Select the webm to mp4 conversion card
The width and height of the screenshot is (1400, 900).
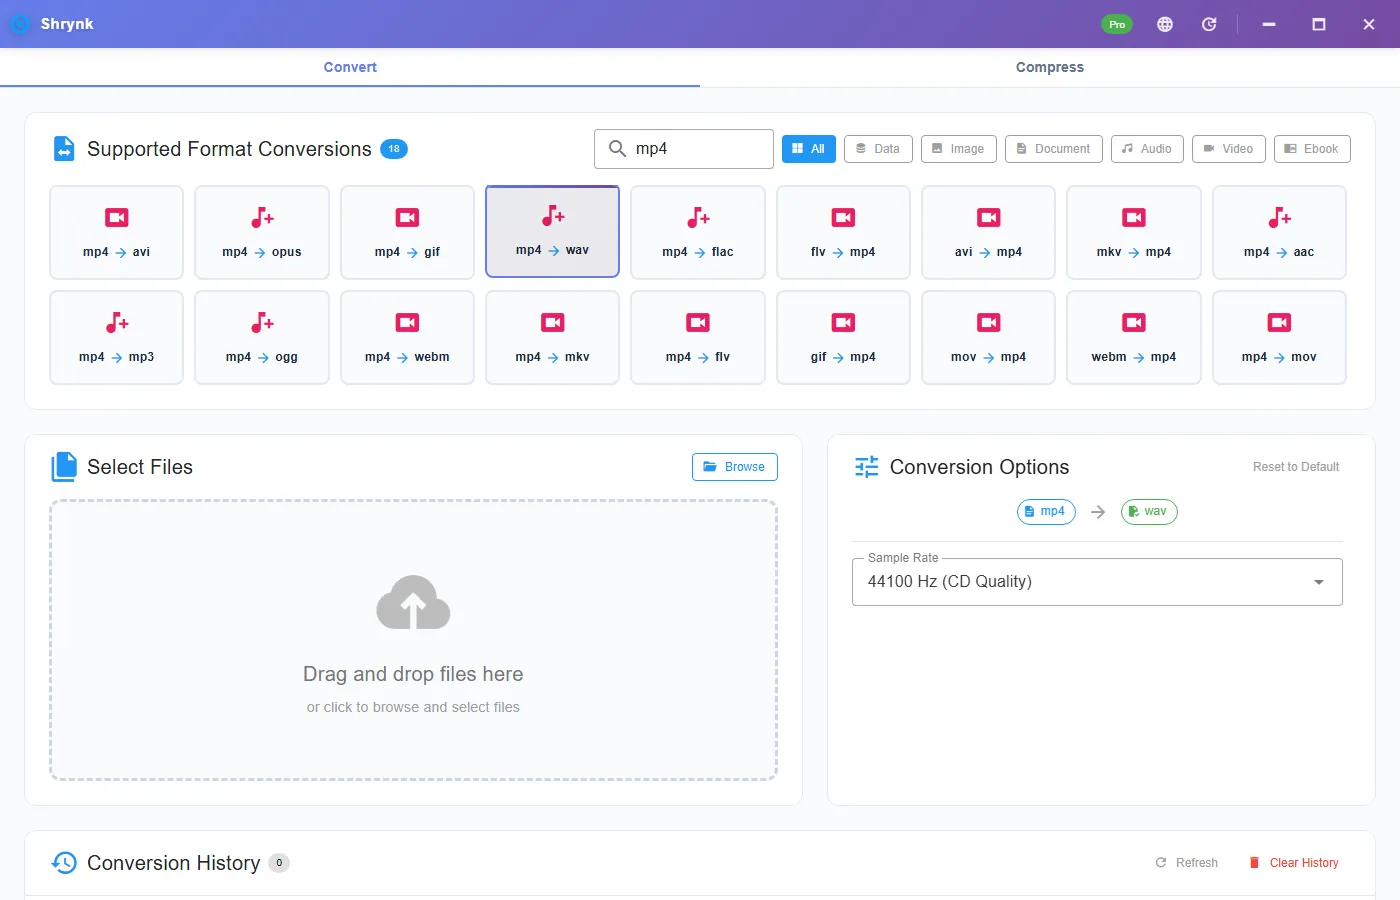[x=1134, y=337]
